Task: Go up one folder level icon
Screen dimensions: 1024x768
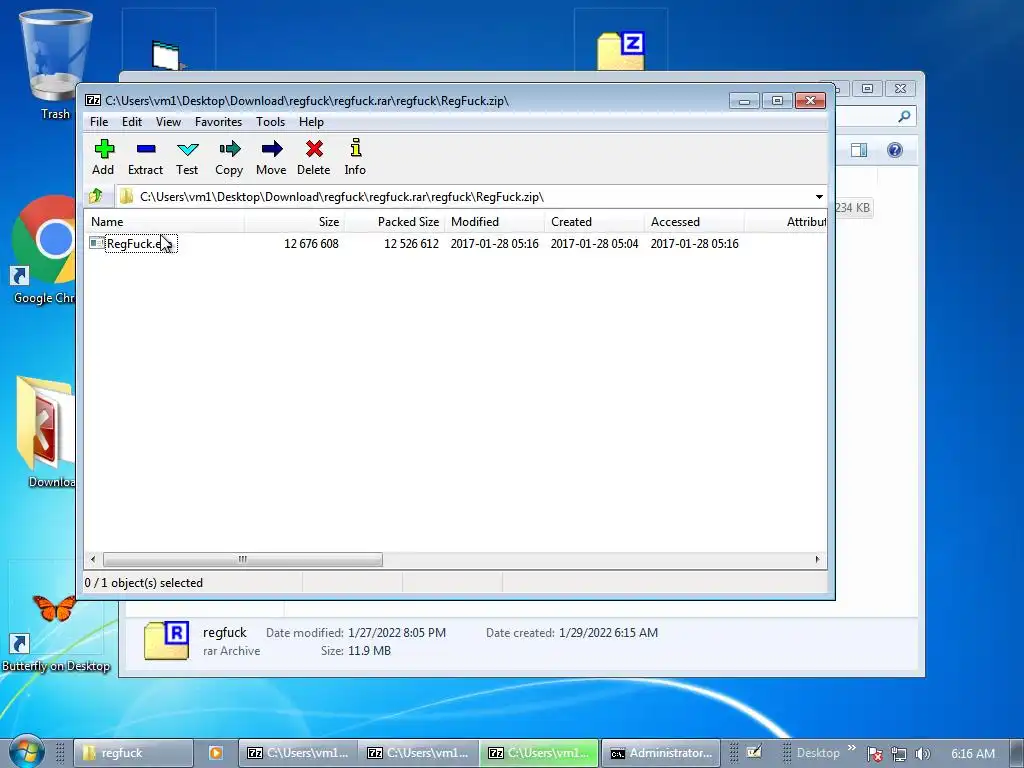Action: (x=96, y=196)
